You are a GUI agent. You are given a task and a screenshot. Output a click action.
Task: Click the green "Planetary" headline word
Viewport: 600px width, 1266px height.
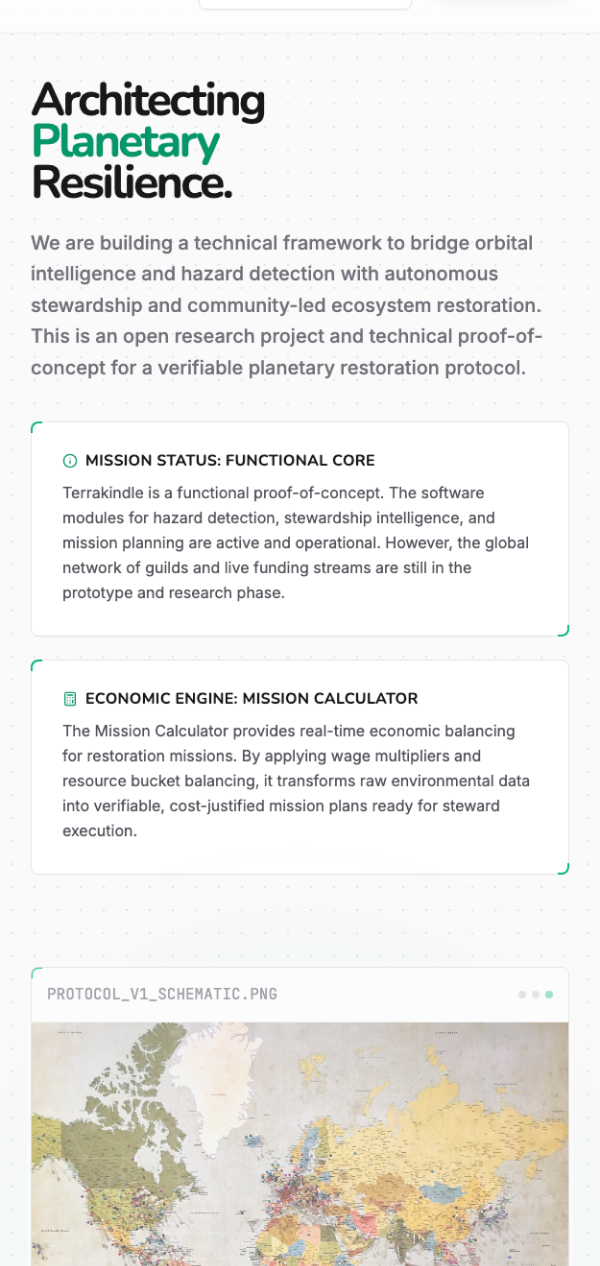point(126,143)
